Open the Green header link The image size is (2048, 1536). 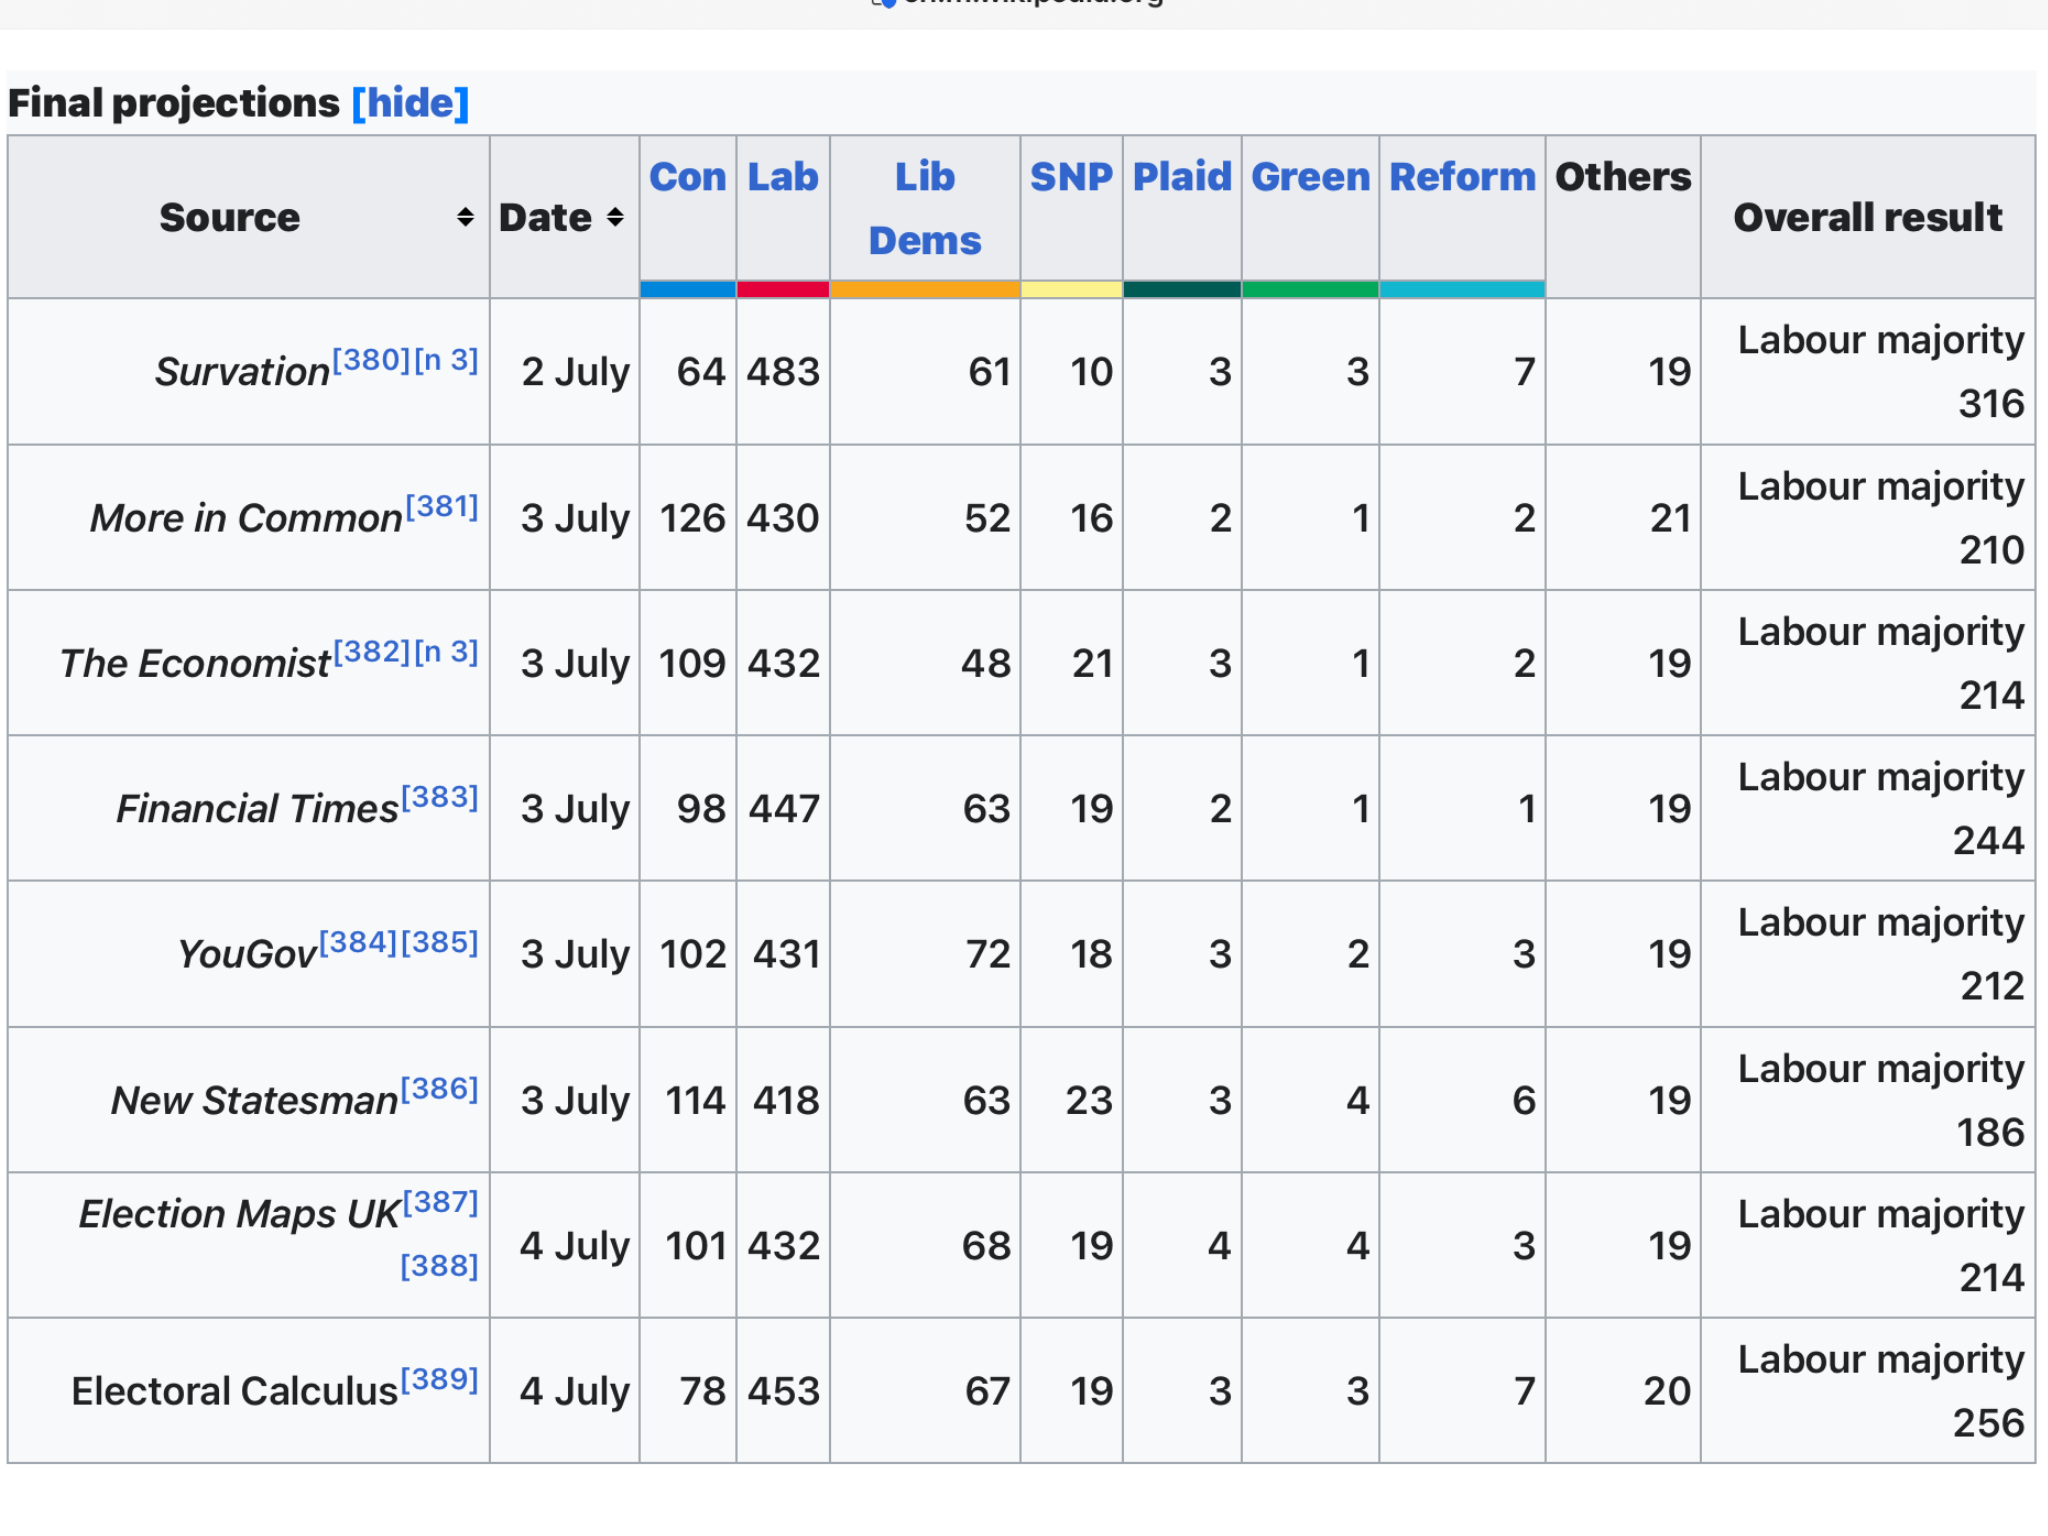tap(1310, 177)
